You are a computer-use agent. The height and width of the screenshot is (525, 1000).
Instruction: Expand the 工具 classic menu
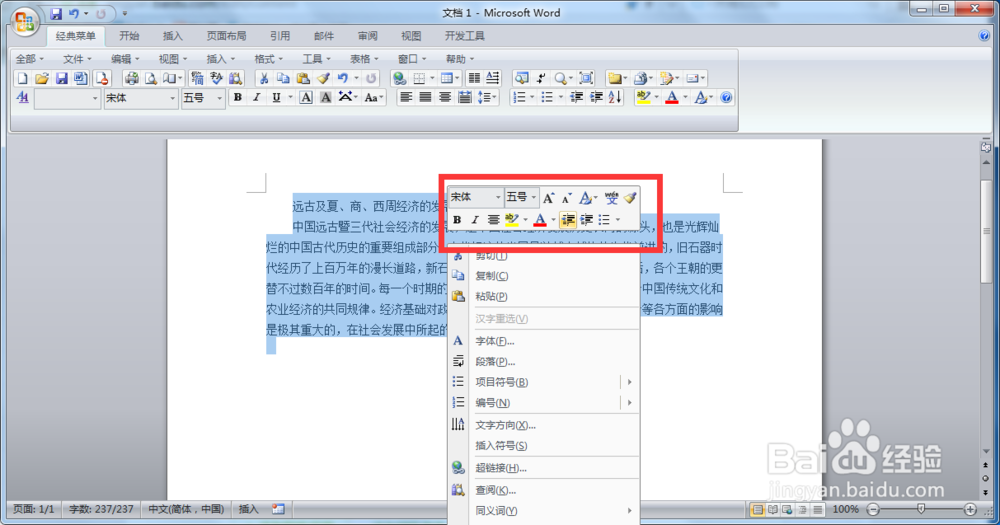pyautogui.click(x=316, y=59)
